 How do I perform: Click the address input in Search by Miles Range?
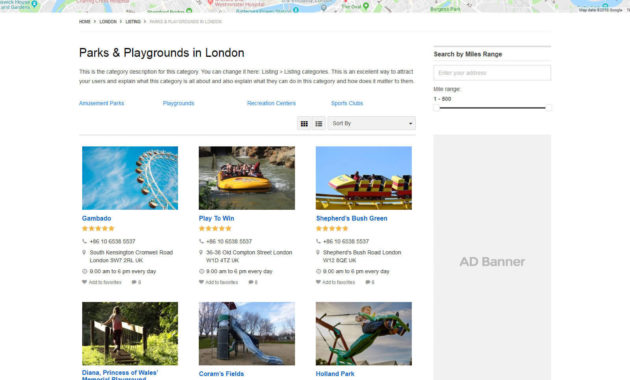(x=492, y=73)
